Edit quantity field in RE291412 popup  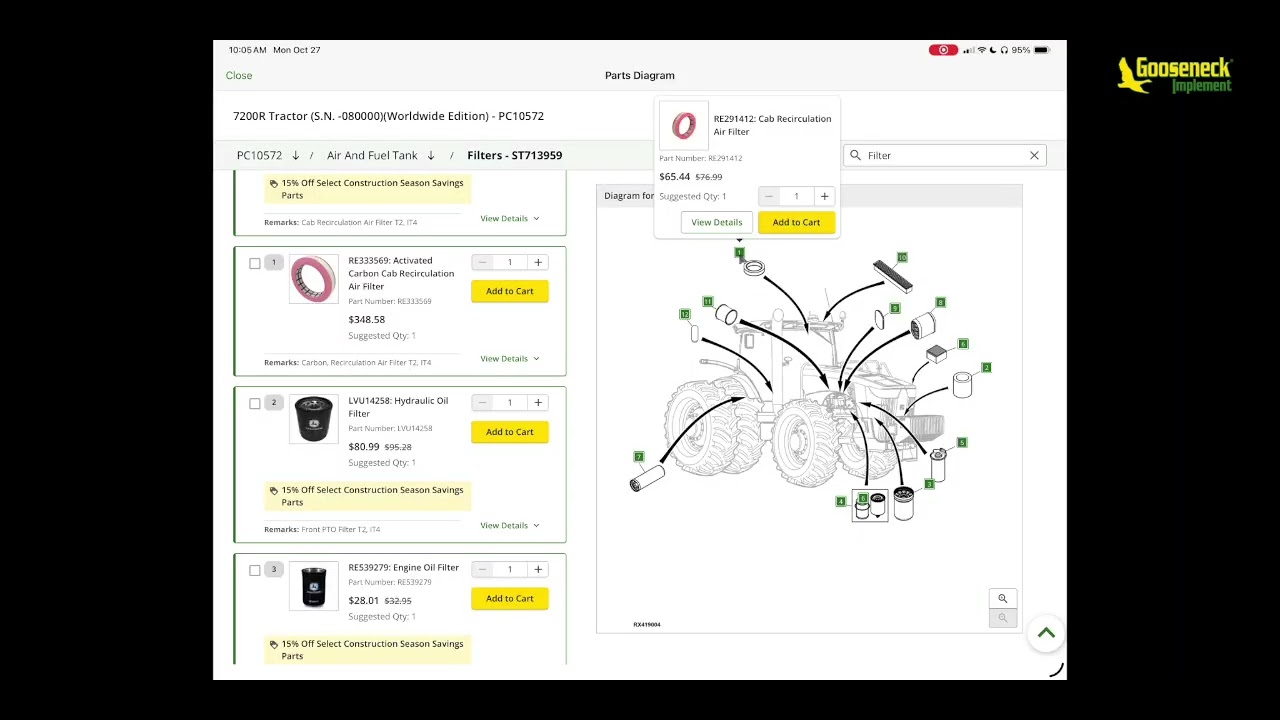click(796, 197)
